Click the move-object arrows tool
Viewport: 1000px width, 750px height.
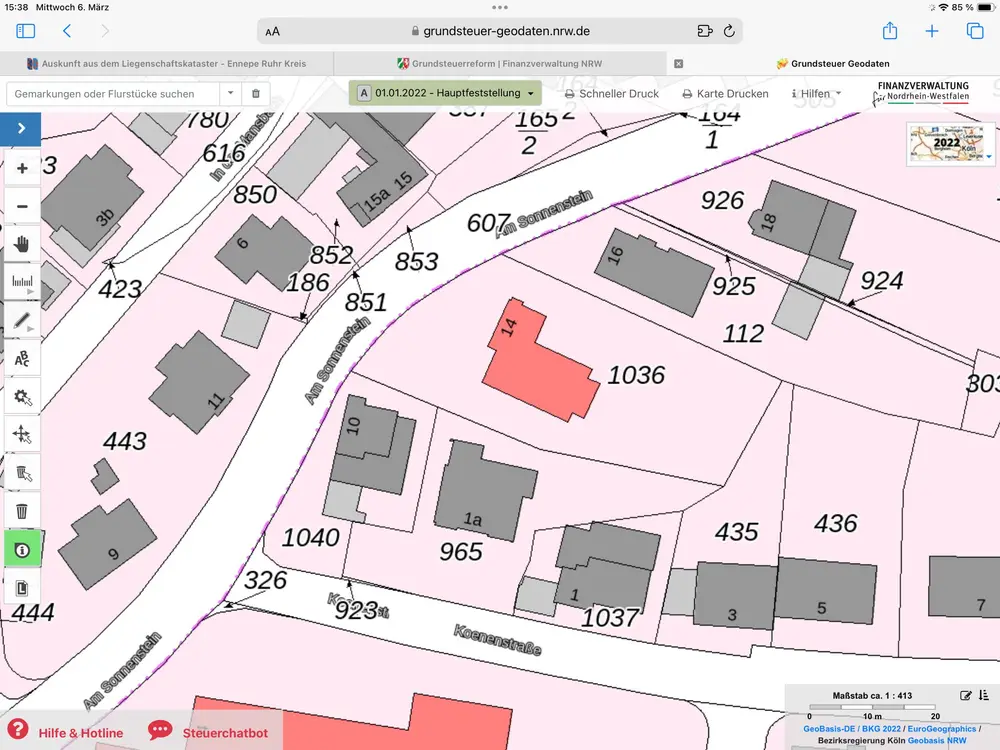click(x=22, y=435)
